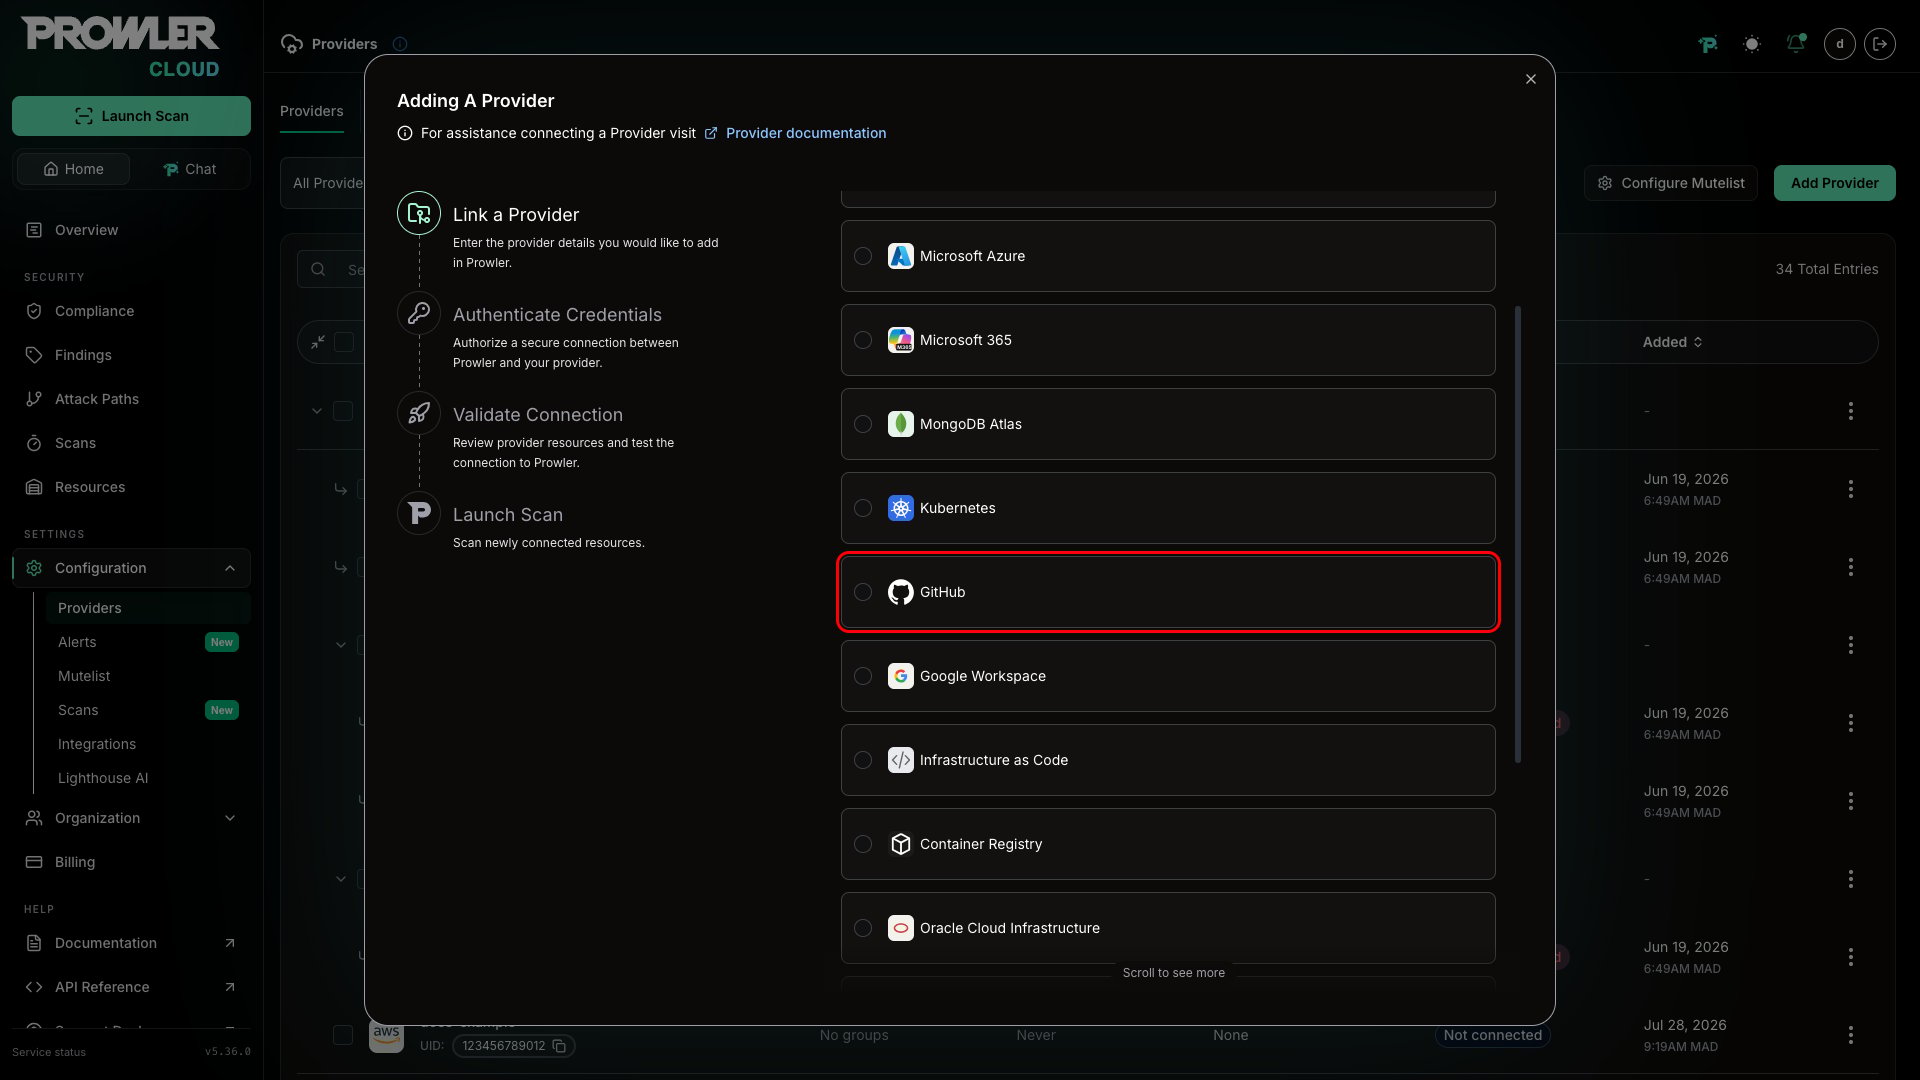Image resolution: width=1920 pixels, height=1080 pixels.
Task: Select Providers under Configuration
Action: [148, 608]
